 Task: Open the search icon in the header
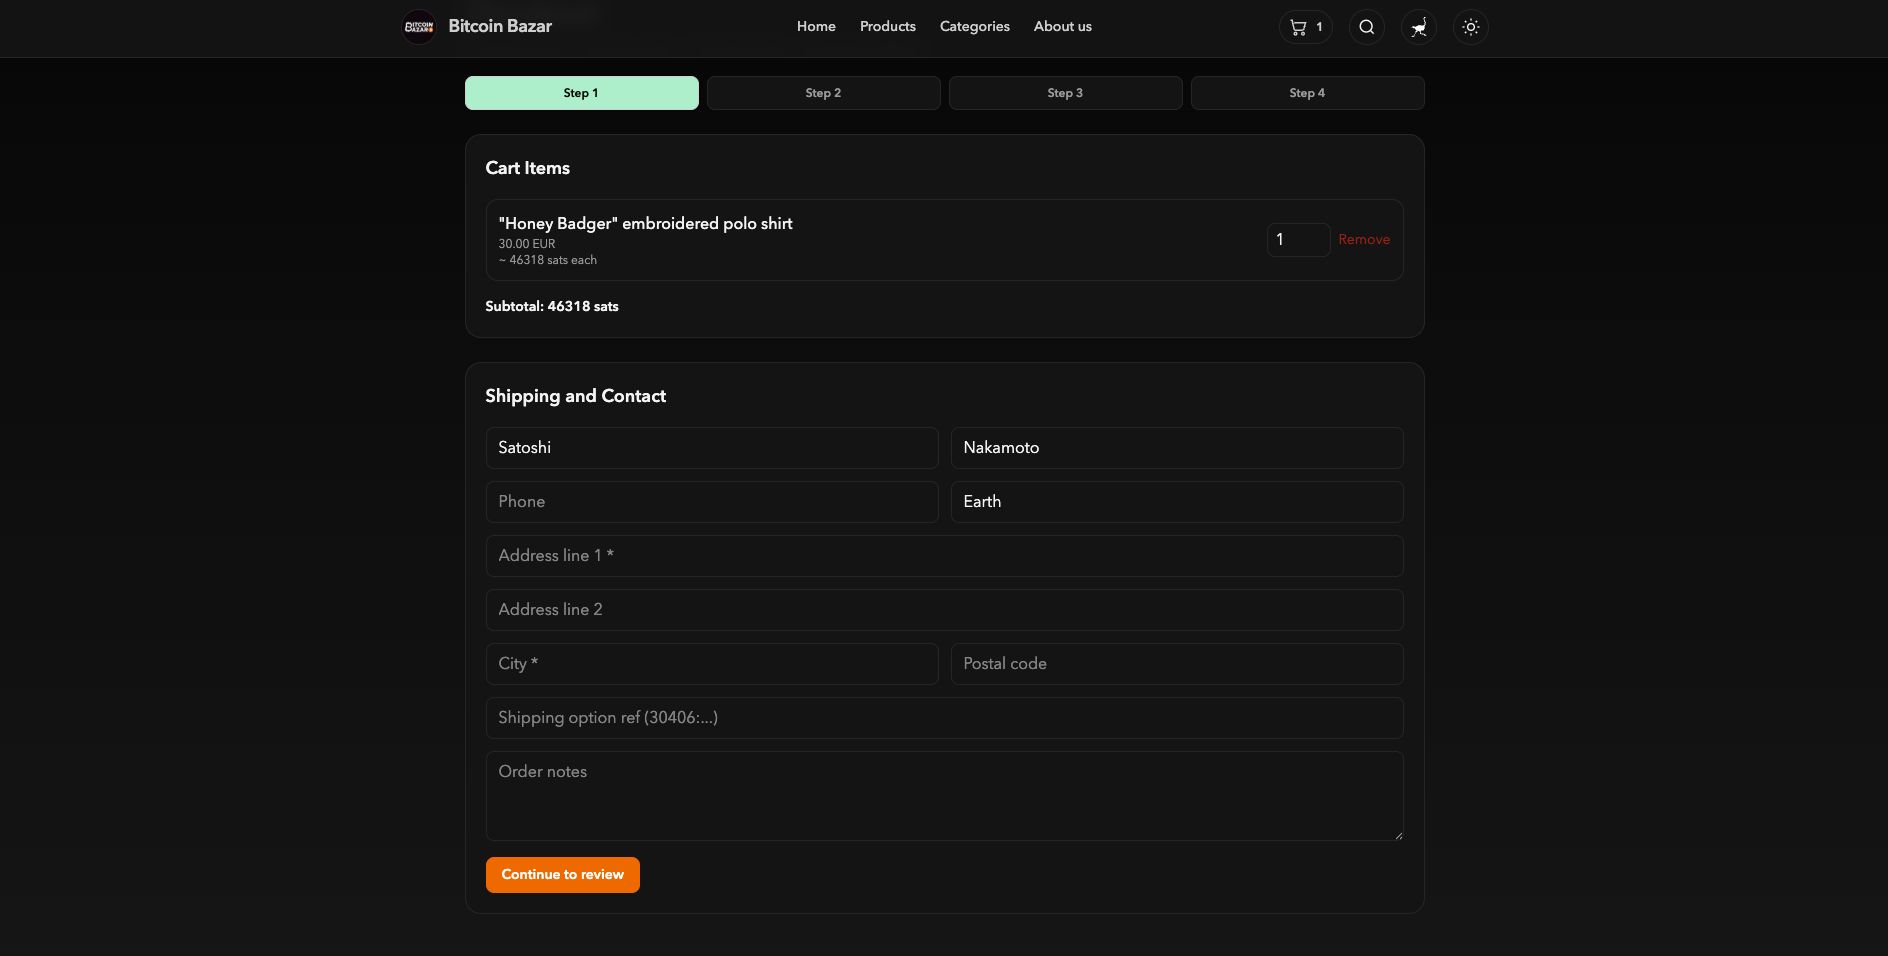1367,27
